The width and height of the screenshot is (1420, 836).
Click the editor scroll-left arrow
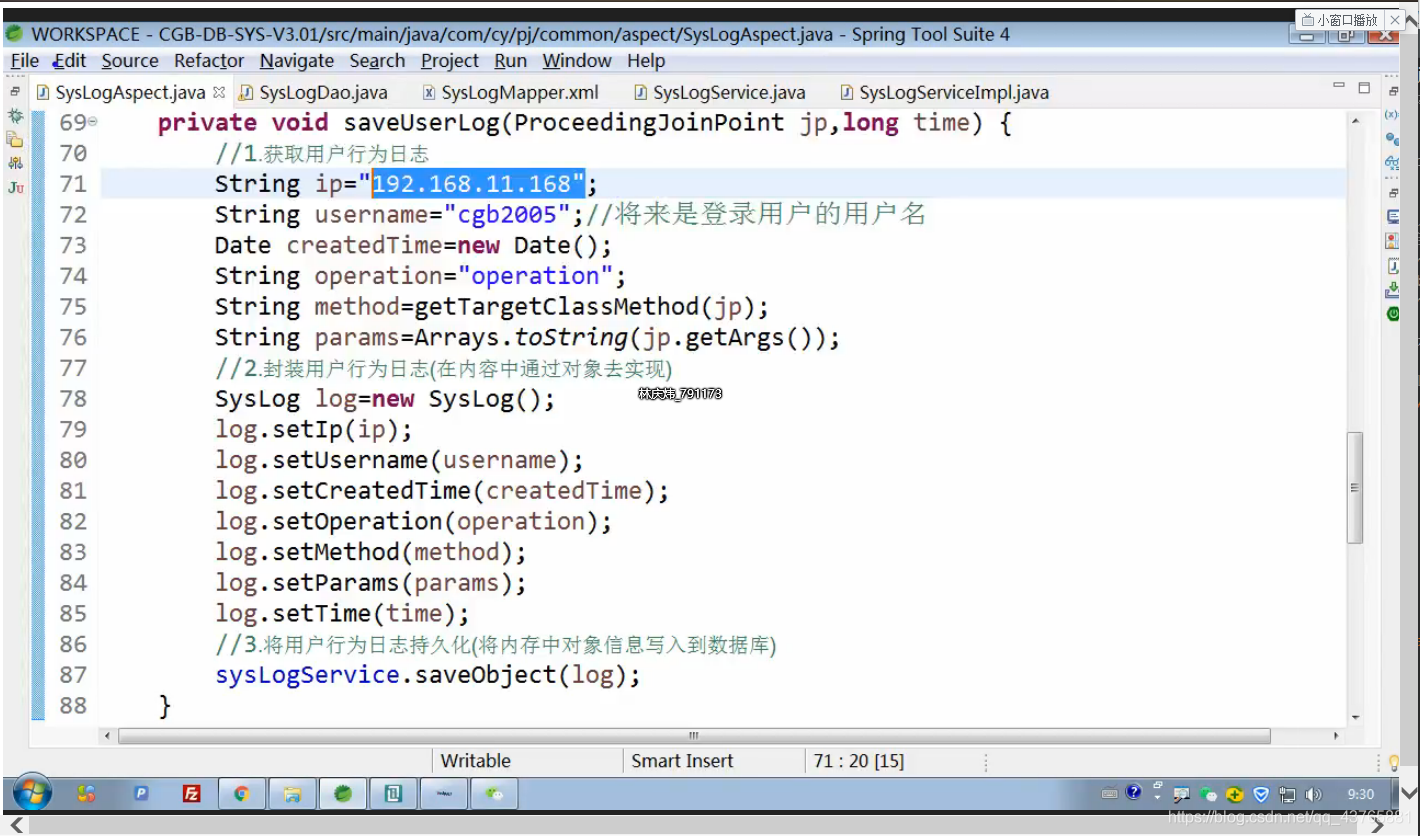[x=108, y=736]
